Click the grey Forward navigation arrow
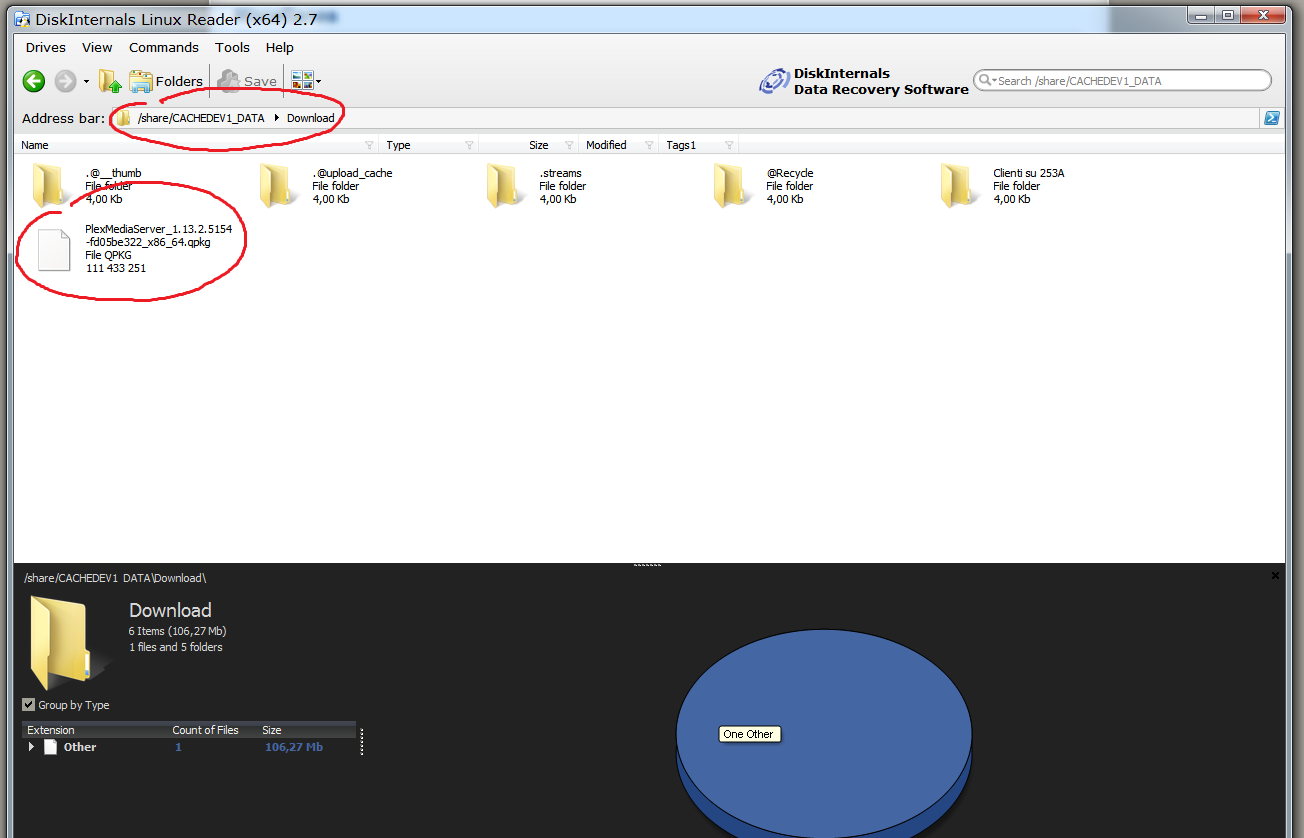The height and width of the screenshot is (838, 1304). tap(65, 81)
